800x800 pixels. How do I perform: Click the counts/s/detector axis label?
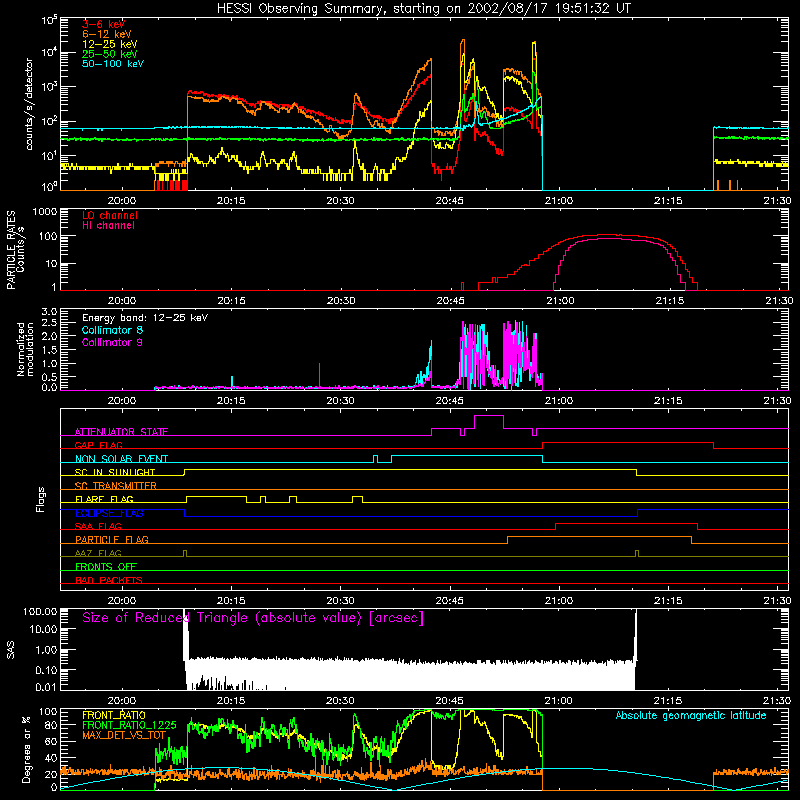pyautogui.click(x=29, y=104)
